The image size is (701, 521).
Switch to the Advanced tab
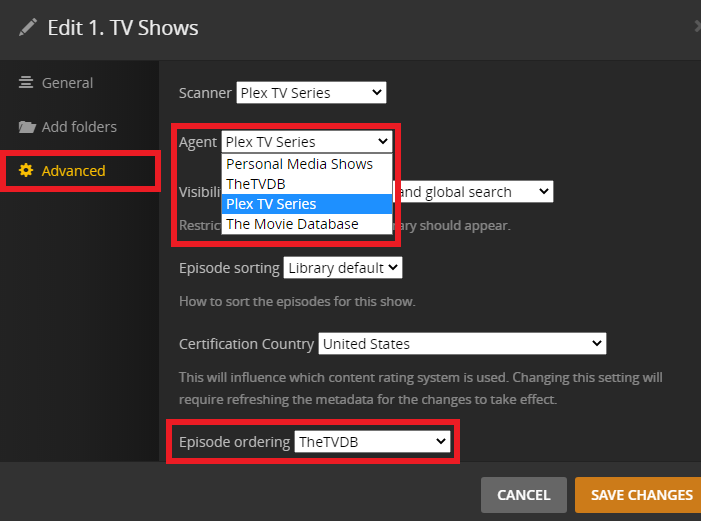click(x=79, y=171)
